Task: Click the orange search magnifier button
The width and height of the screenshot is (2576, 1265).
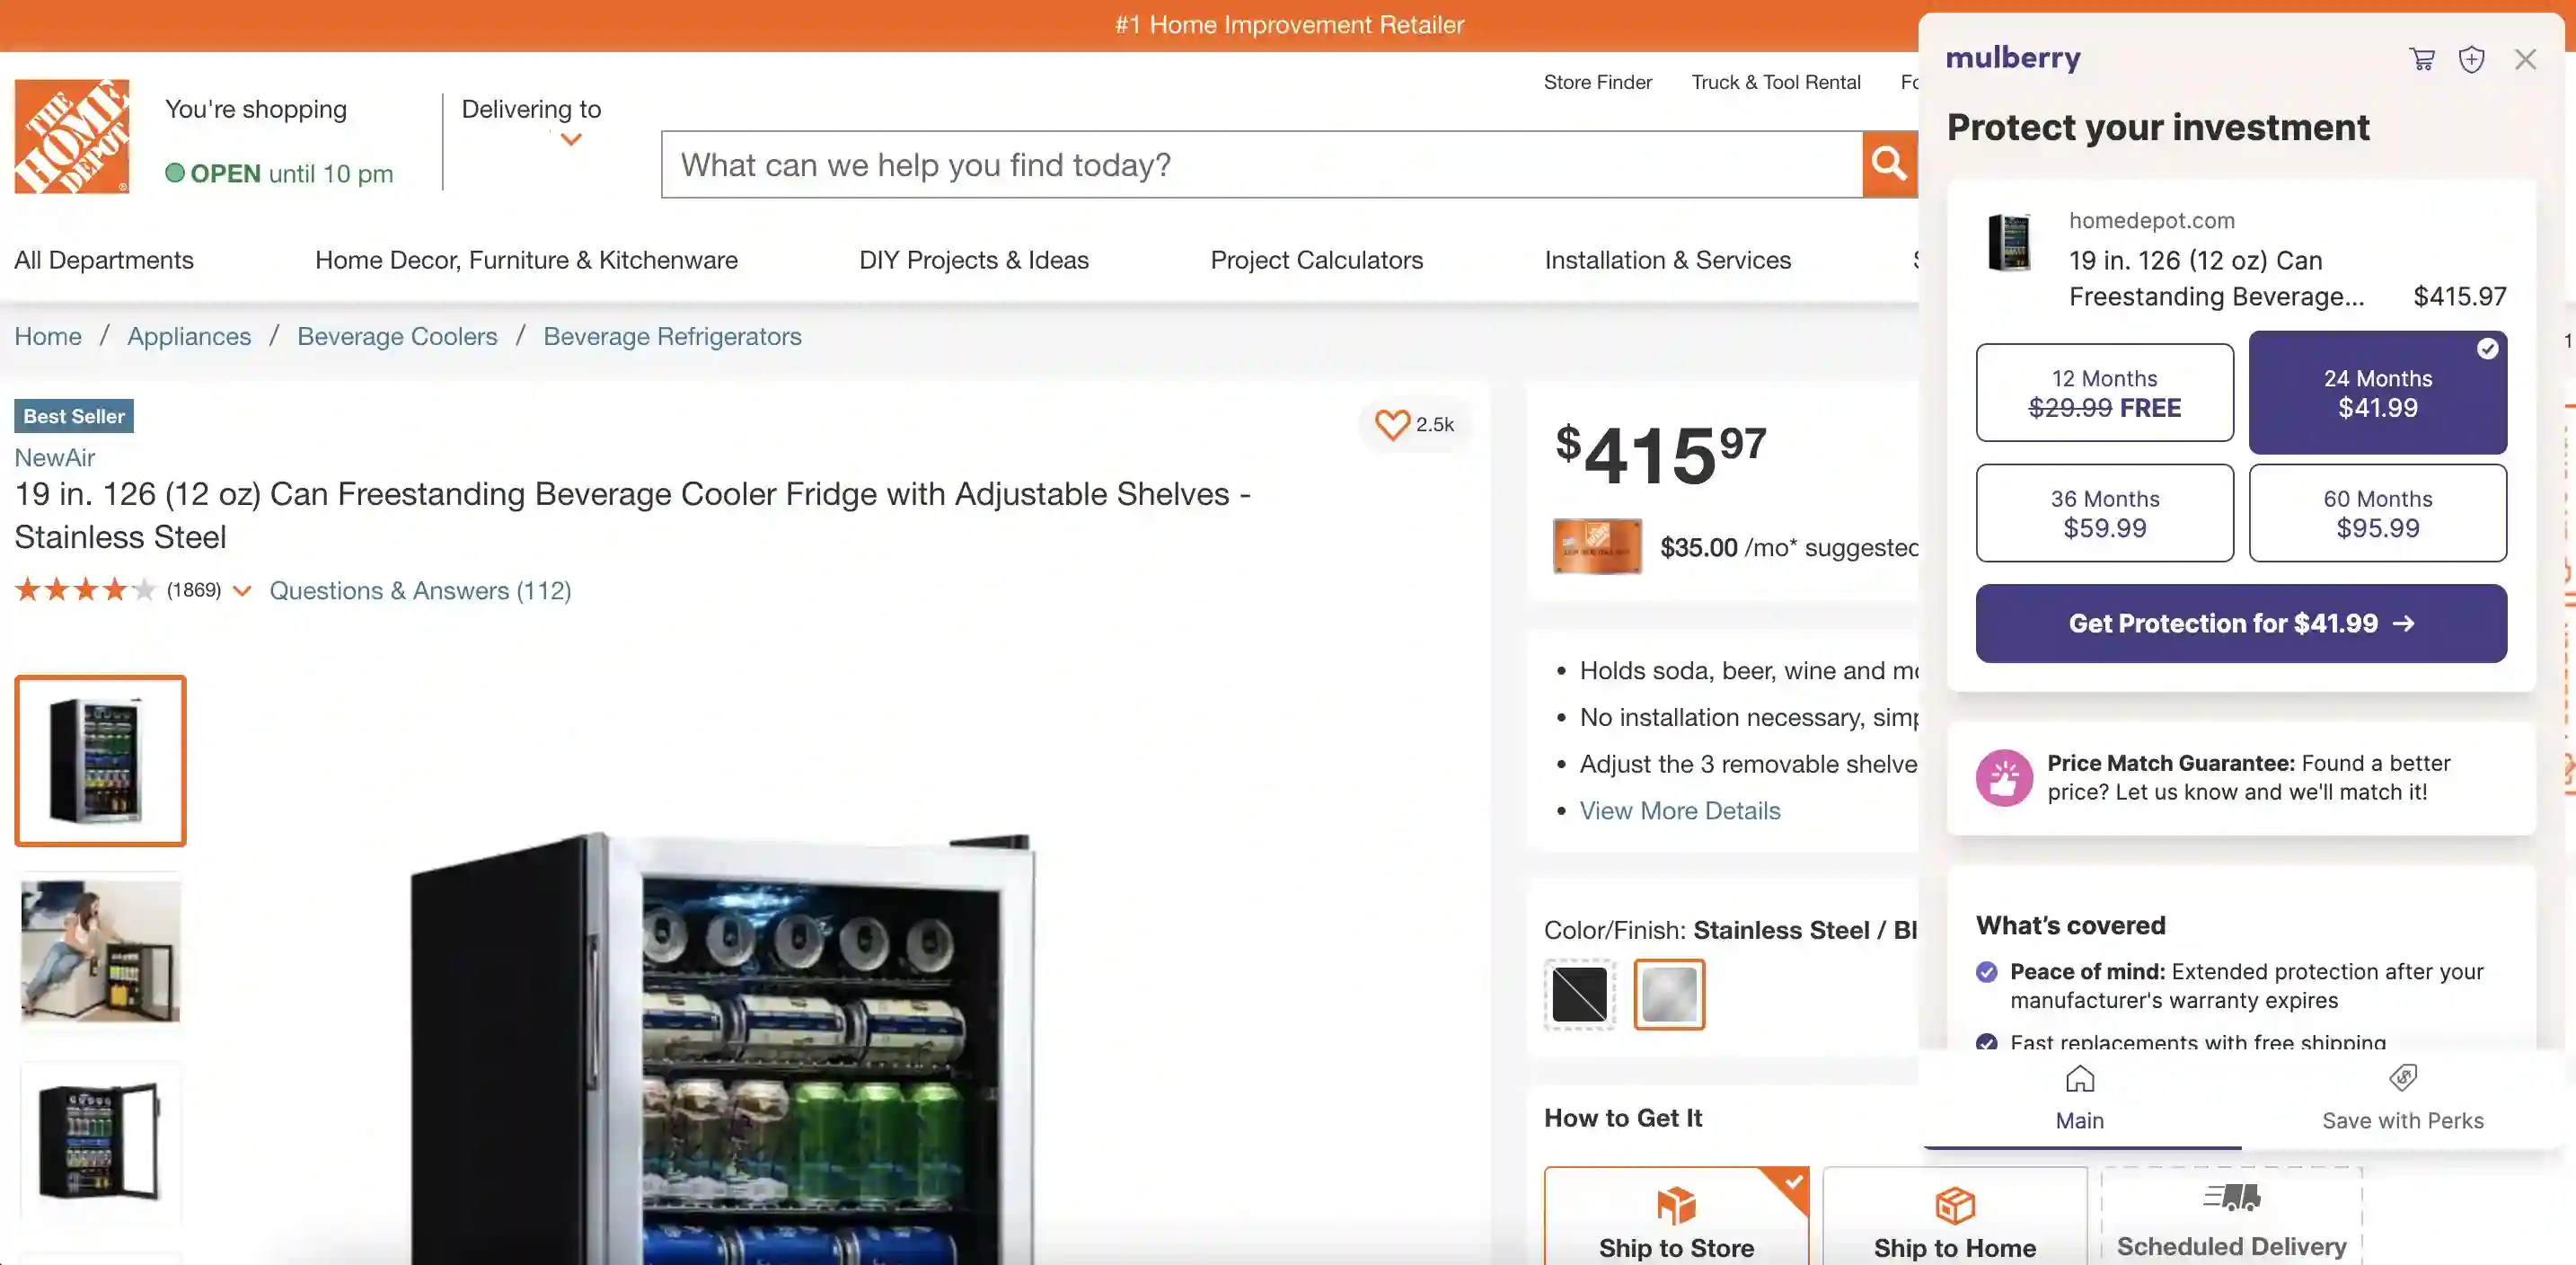Action: click(x=1889, y=164)
